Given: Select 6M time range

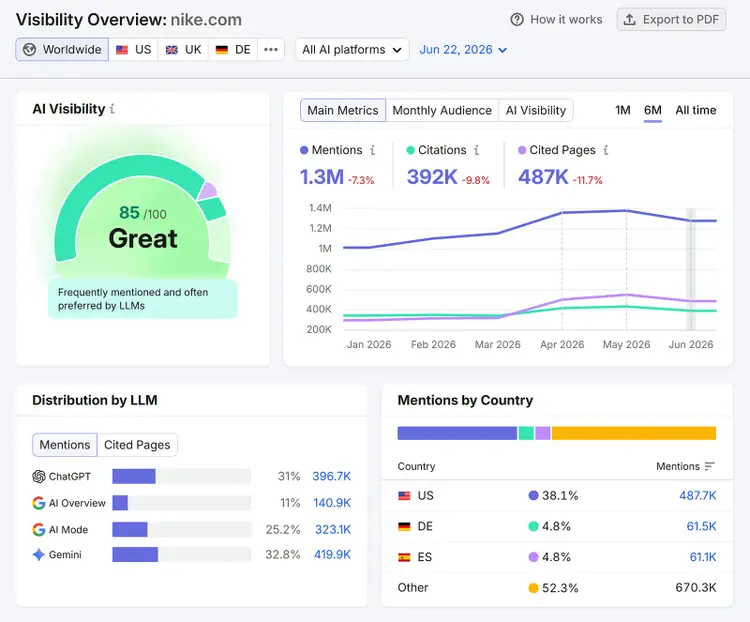Looking at the screenshot, I should (653, 111).
